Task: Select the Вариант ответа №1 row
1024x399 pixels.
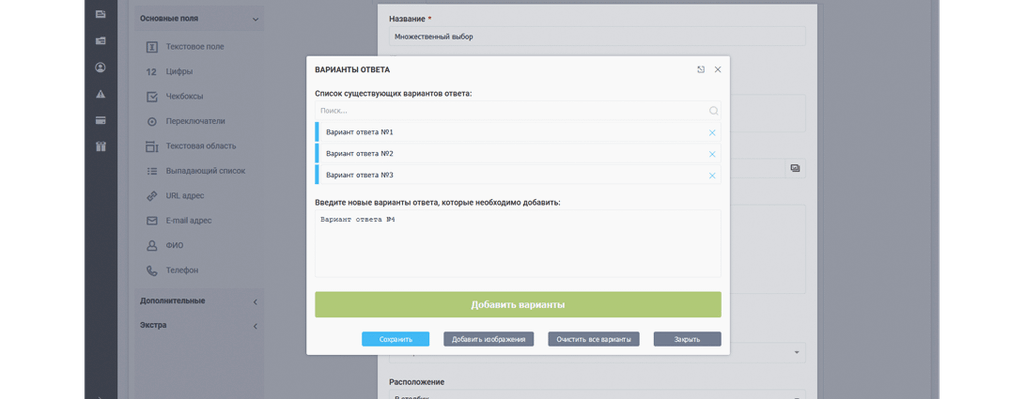Action: coord(518,133)
